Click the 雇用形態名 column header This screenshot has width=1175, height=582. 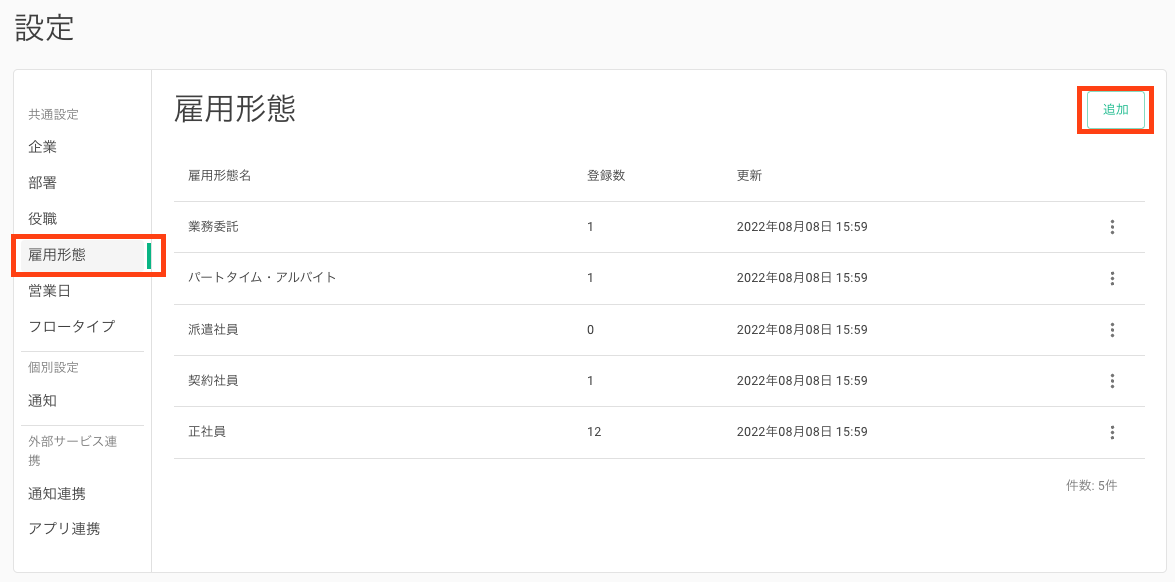click(x=220, y=176)
